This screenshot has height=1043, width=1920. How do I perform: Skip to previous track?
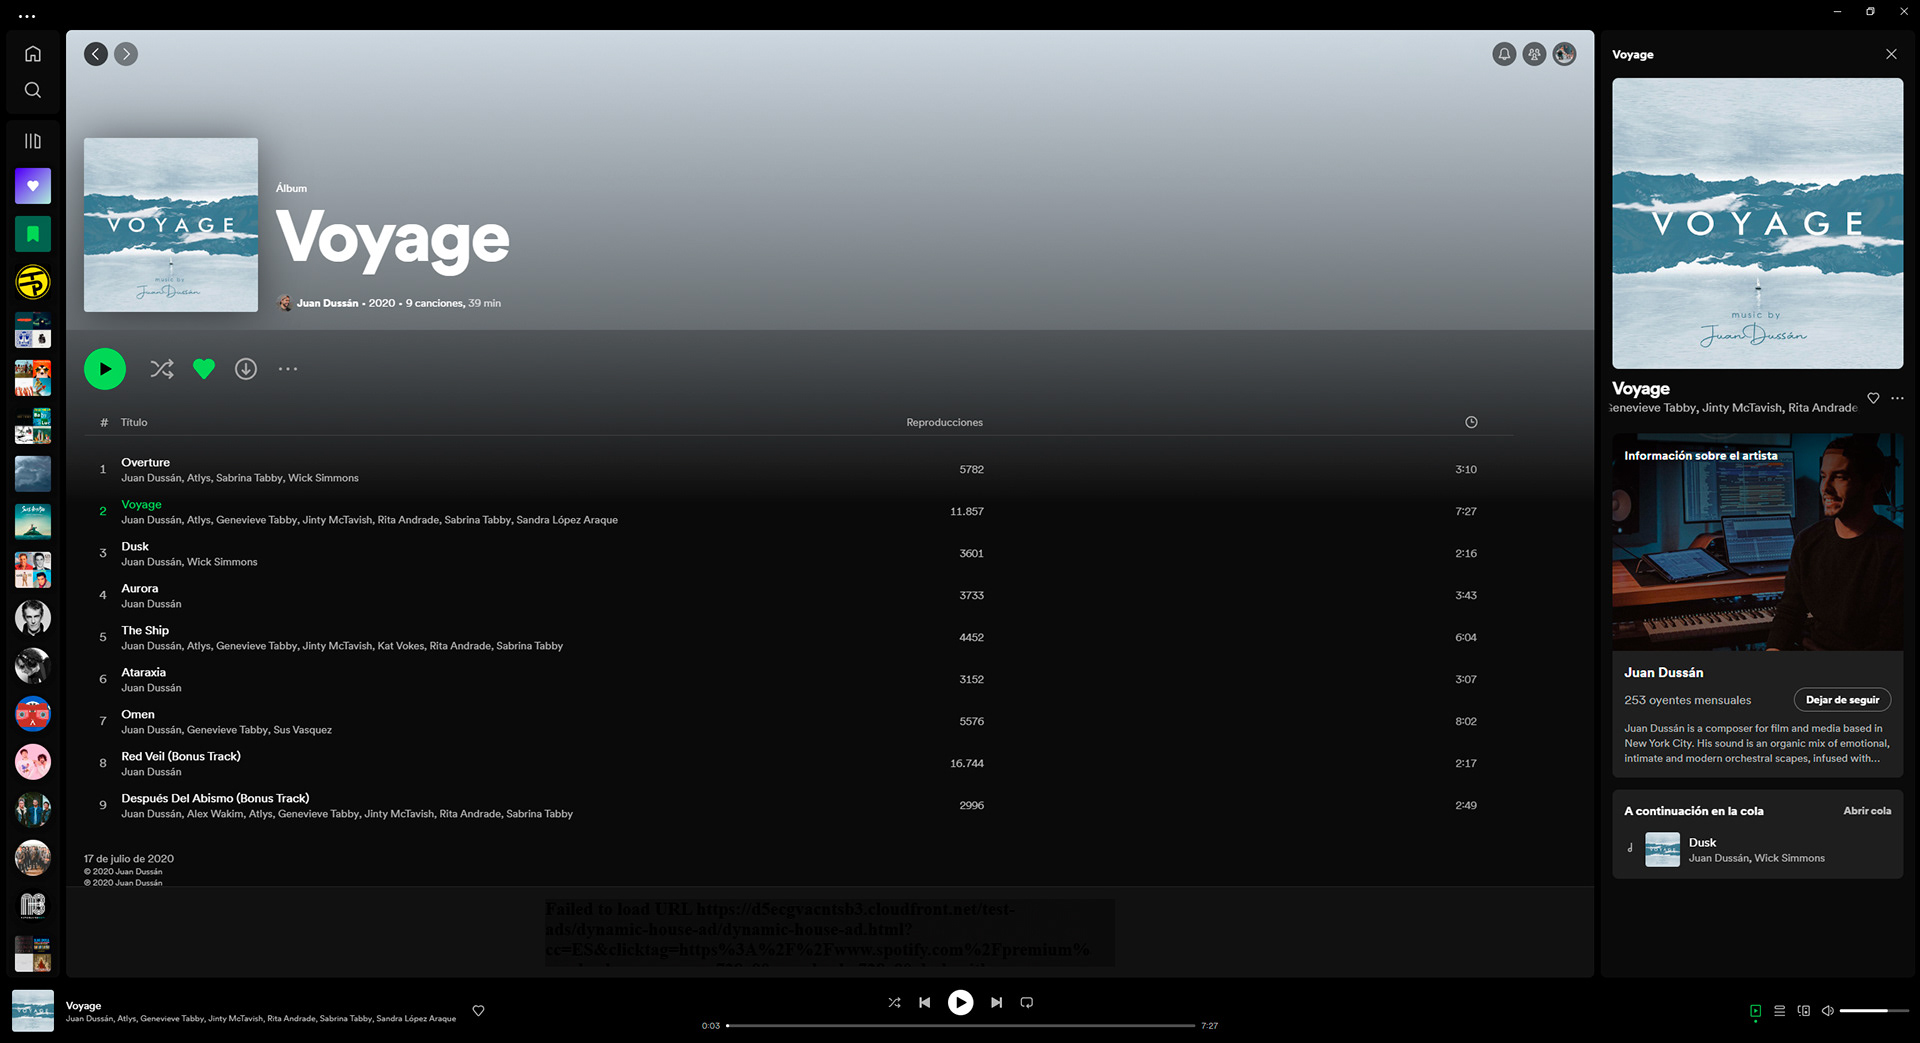[925, 1002]
